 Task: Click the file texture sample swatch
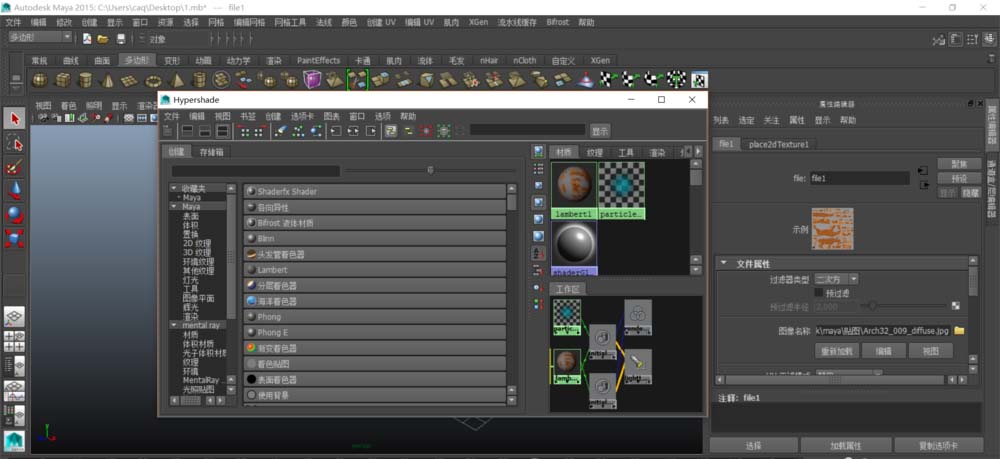[x=832, y=229]
